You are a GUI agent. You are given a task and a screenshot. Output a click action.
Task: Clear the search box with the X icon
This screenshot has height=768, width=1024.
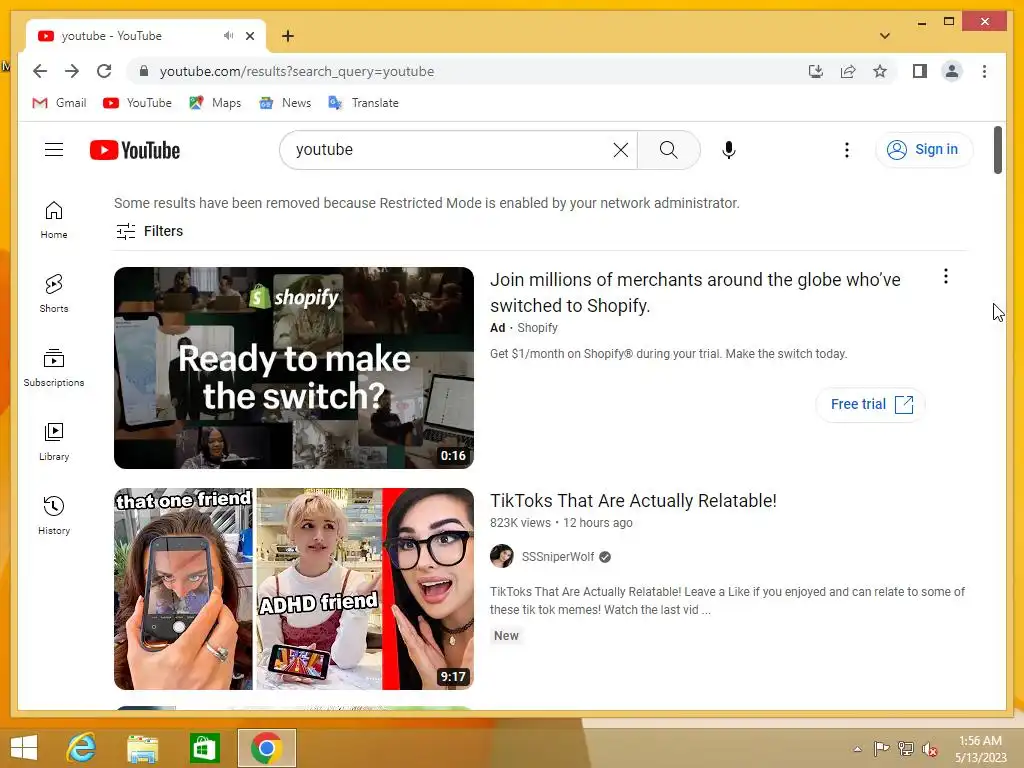coord(620,150)
